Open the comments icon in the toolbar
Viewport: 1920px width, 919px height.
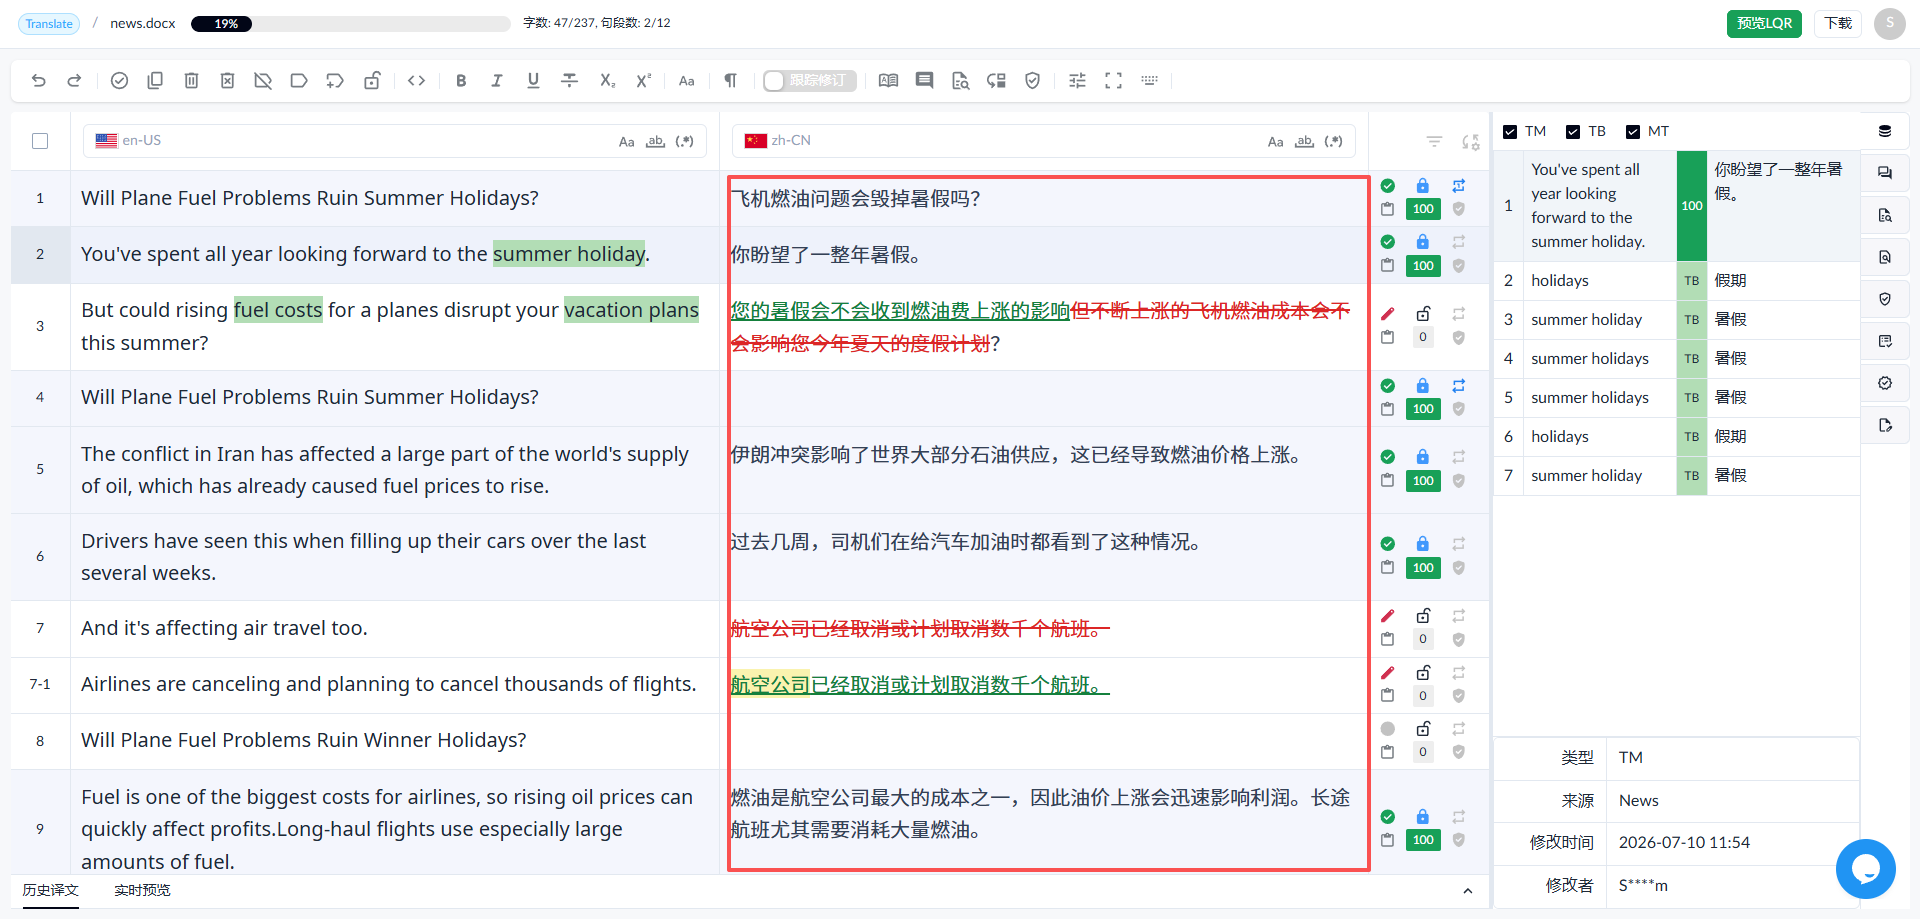[924, 81]
